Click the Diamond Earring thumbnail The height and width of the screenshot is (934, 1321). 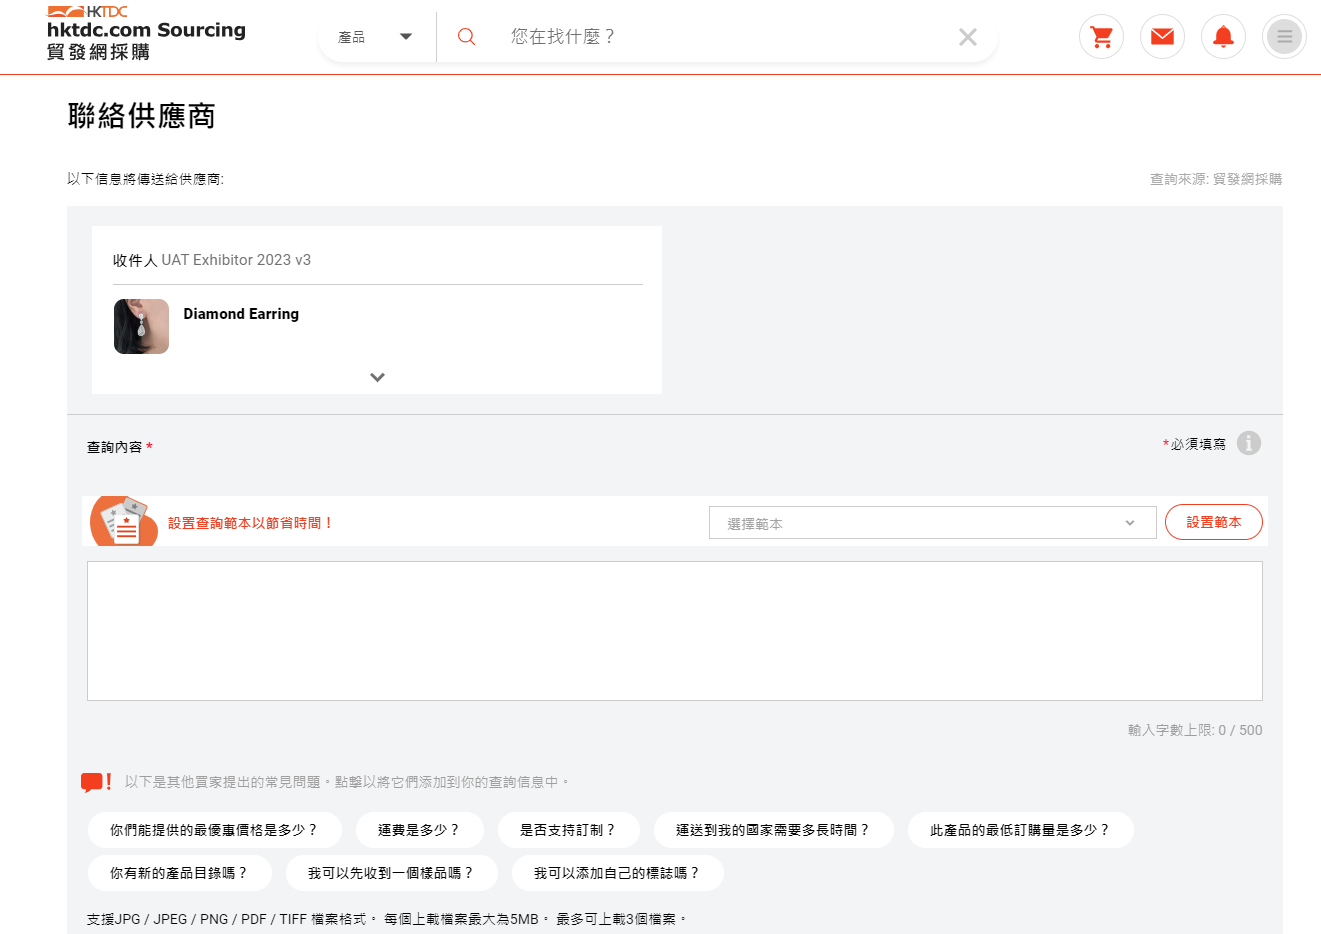141,326
